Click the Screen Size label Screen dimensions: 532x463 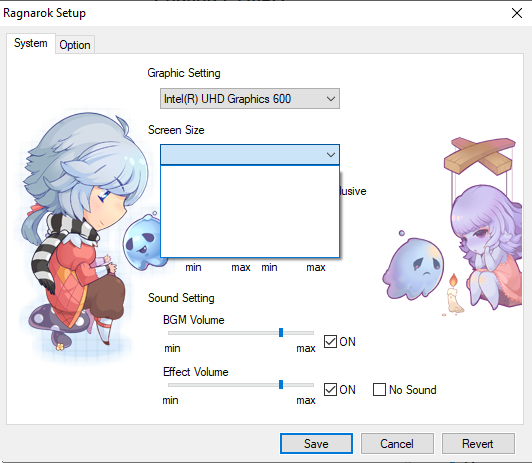176,130
